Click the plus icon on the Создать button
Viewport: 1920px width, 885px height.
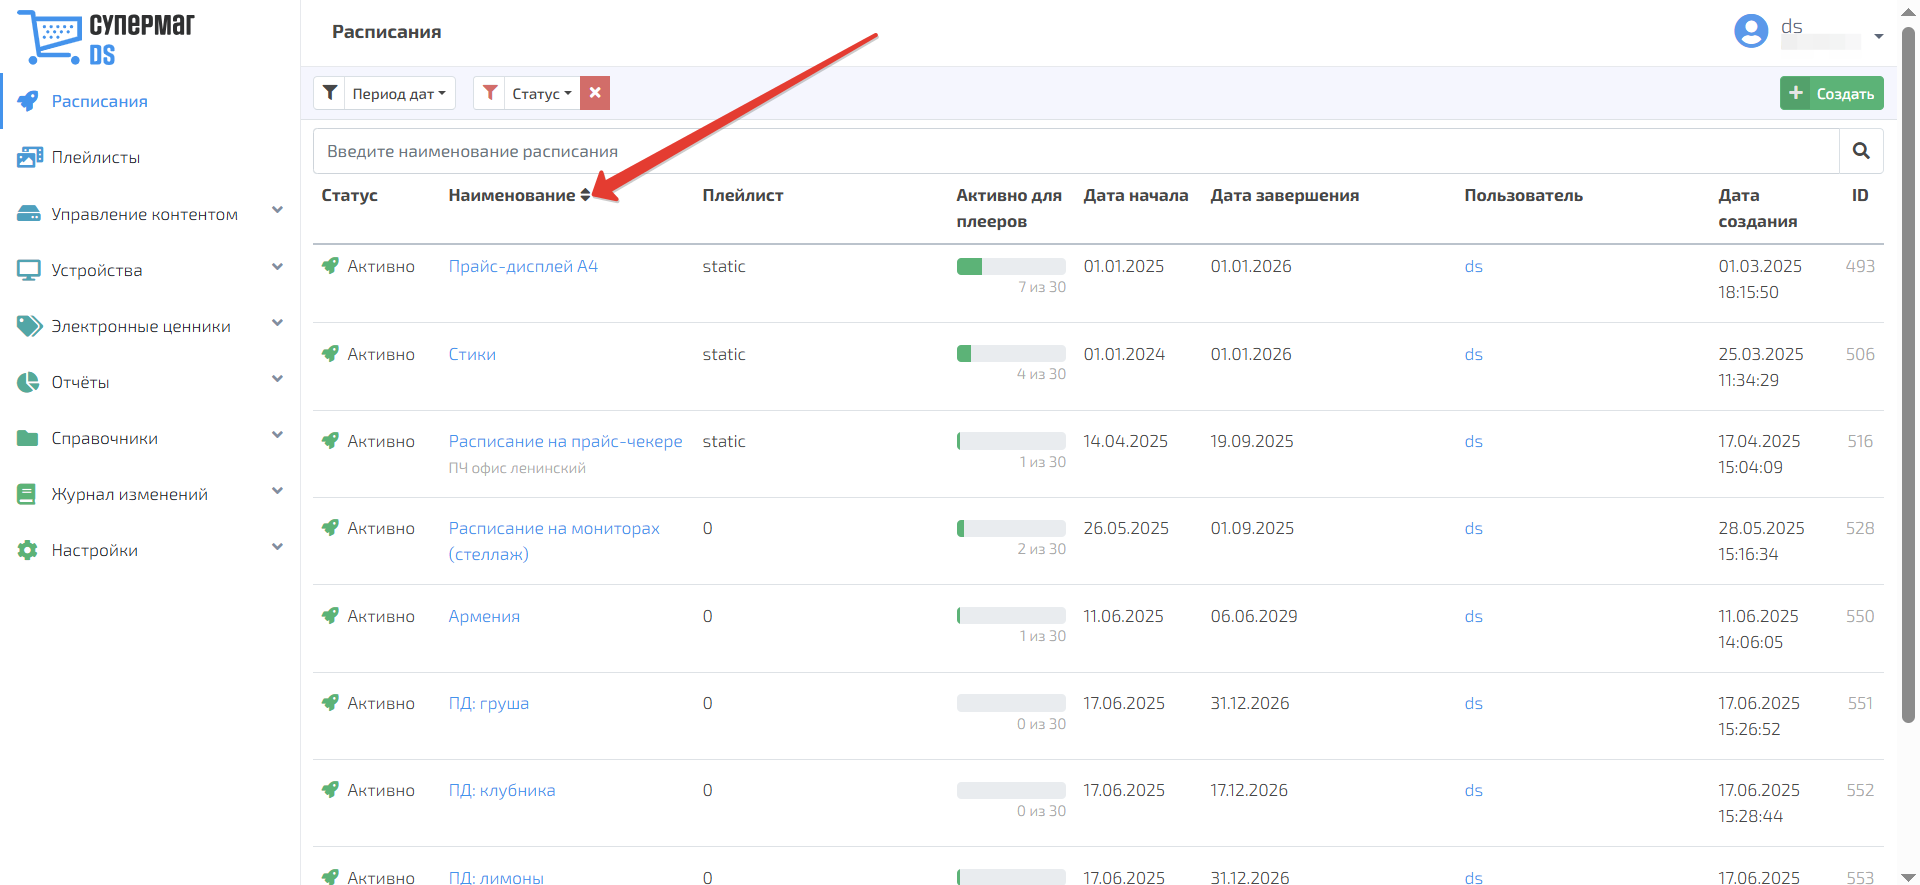point(1796,93)
